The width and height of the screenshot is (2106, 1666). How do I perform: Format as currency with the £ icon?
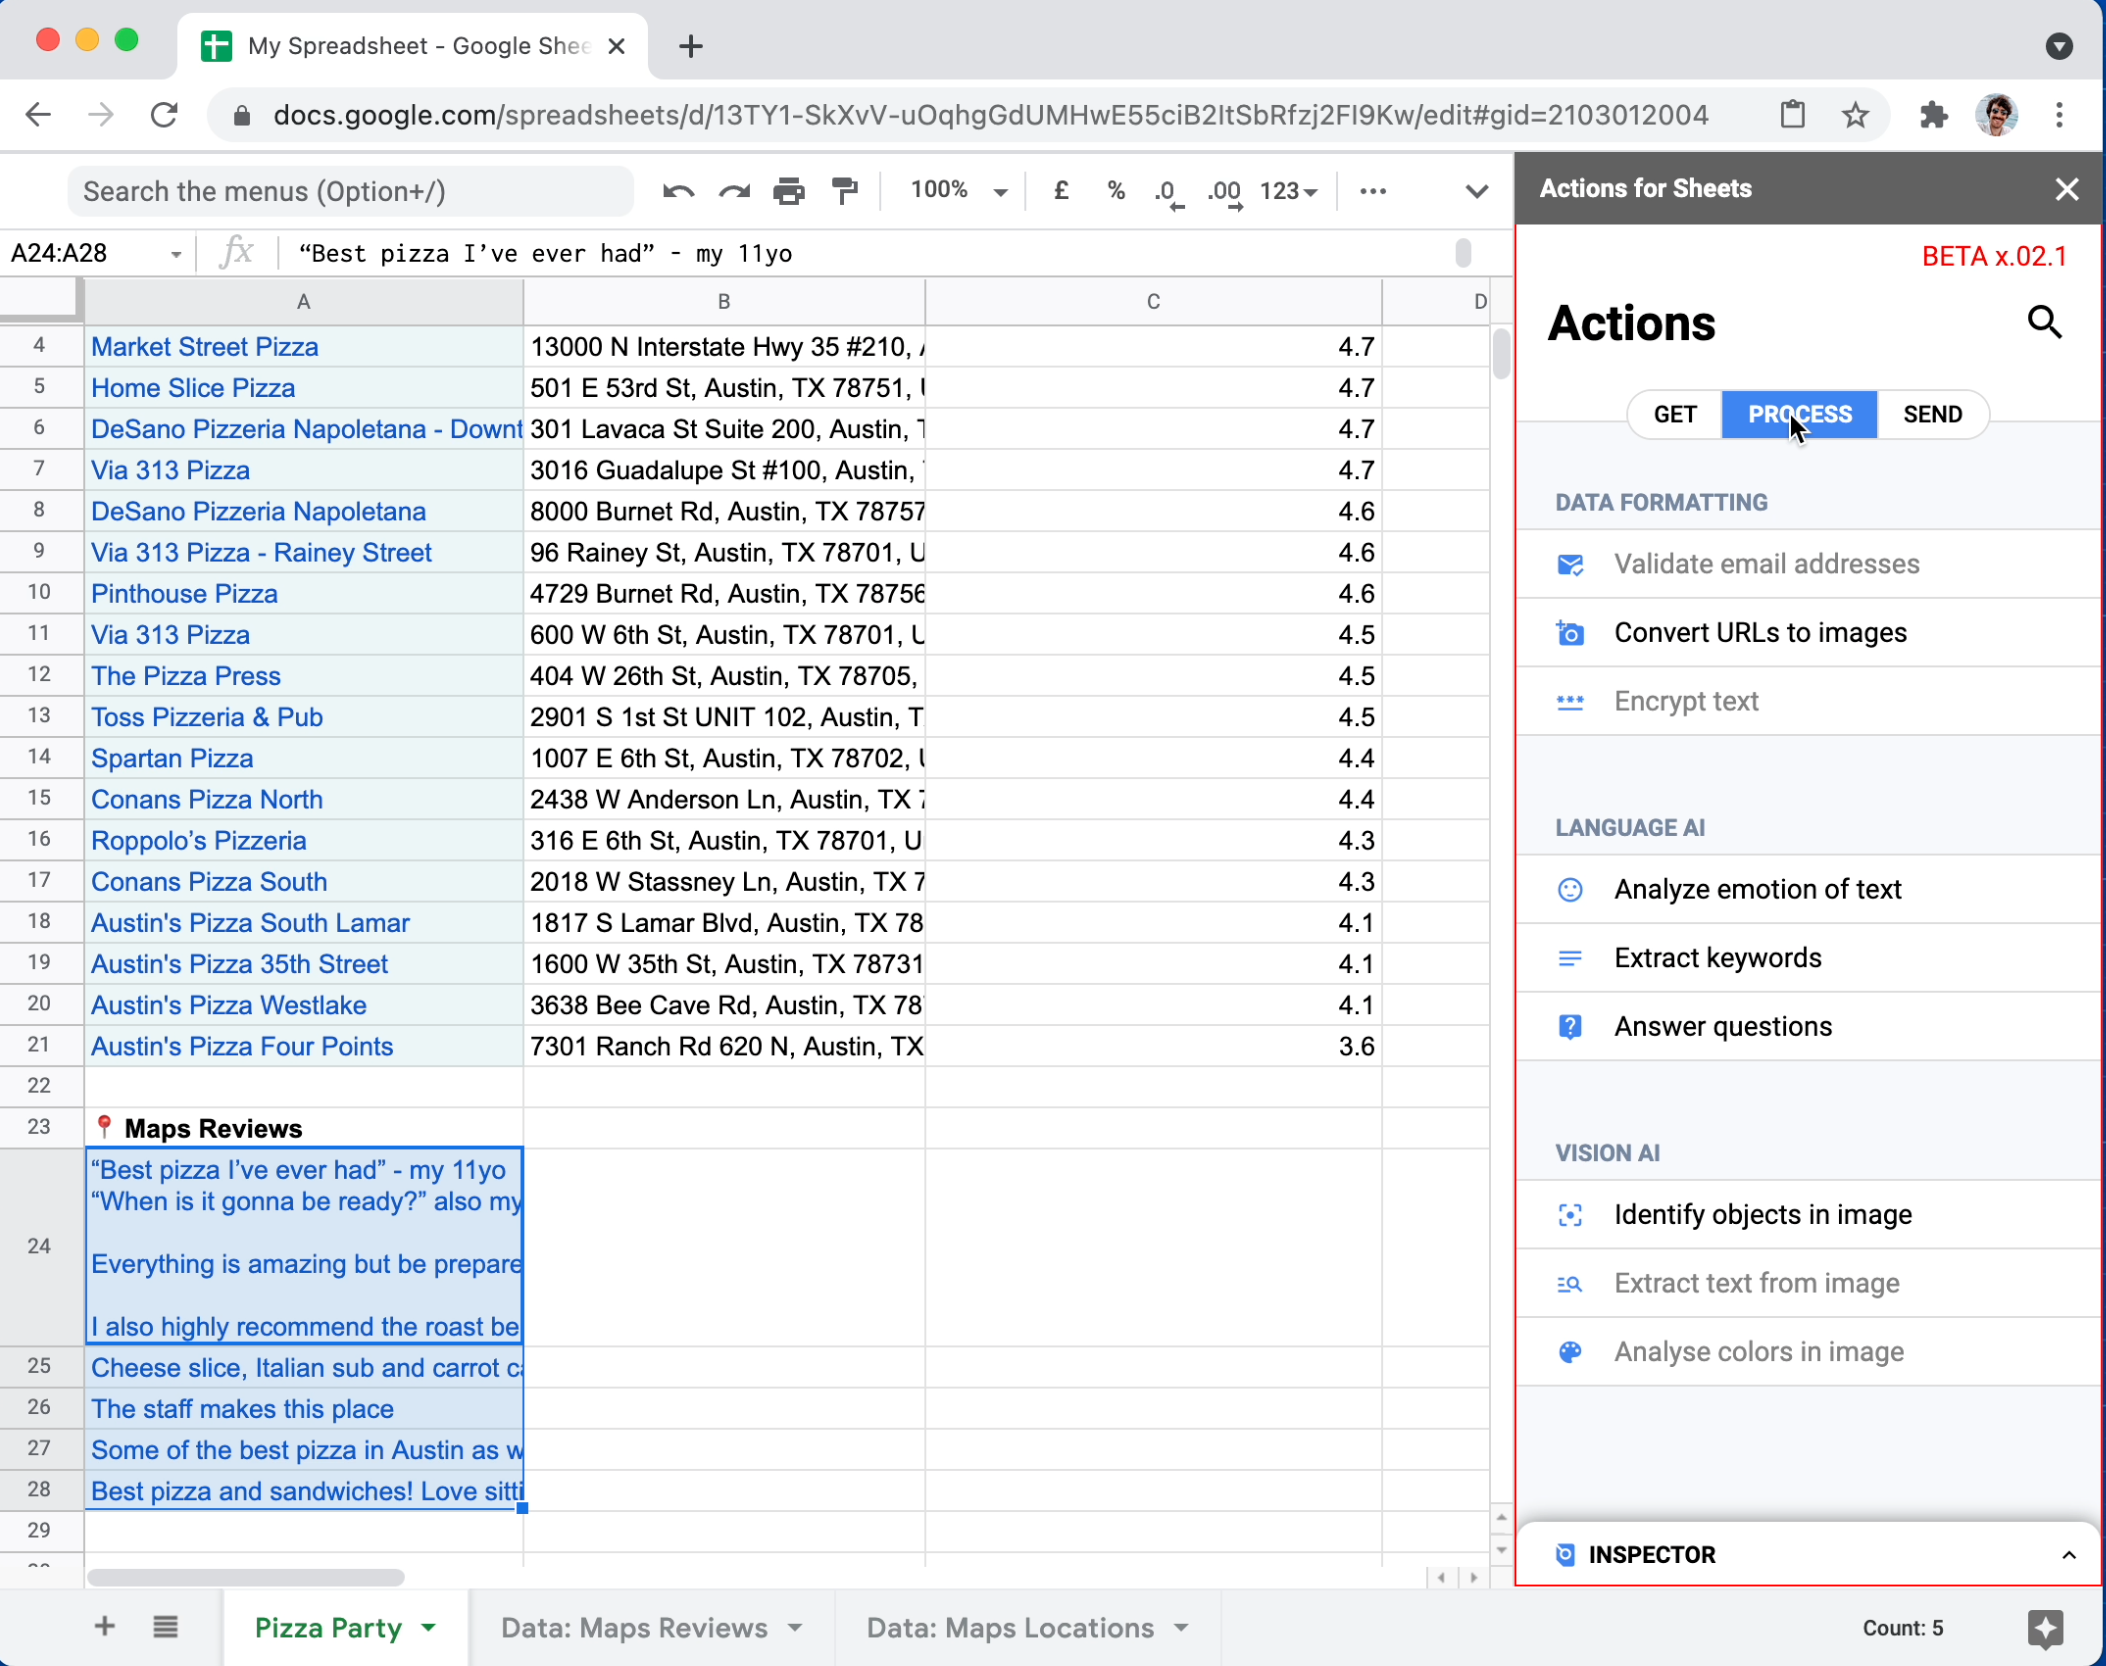tap(1061, 191)
